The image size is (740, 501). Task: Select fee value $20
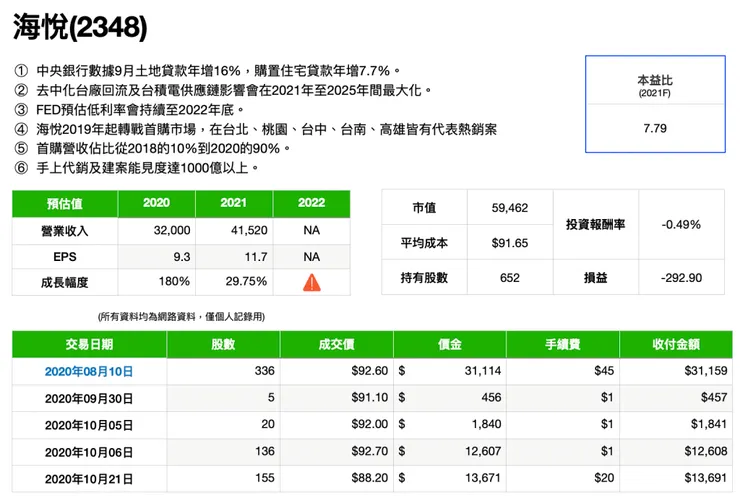pos(604,477)
